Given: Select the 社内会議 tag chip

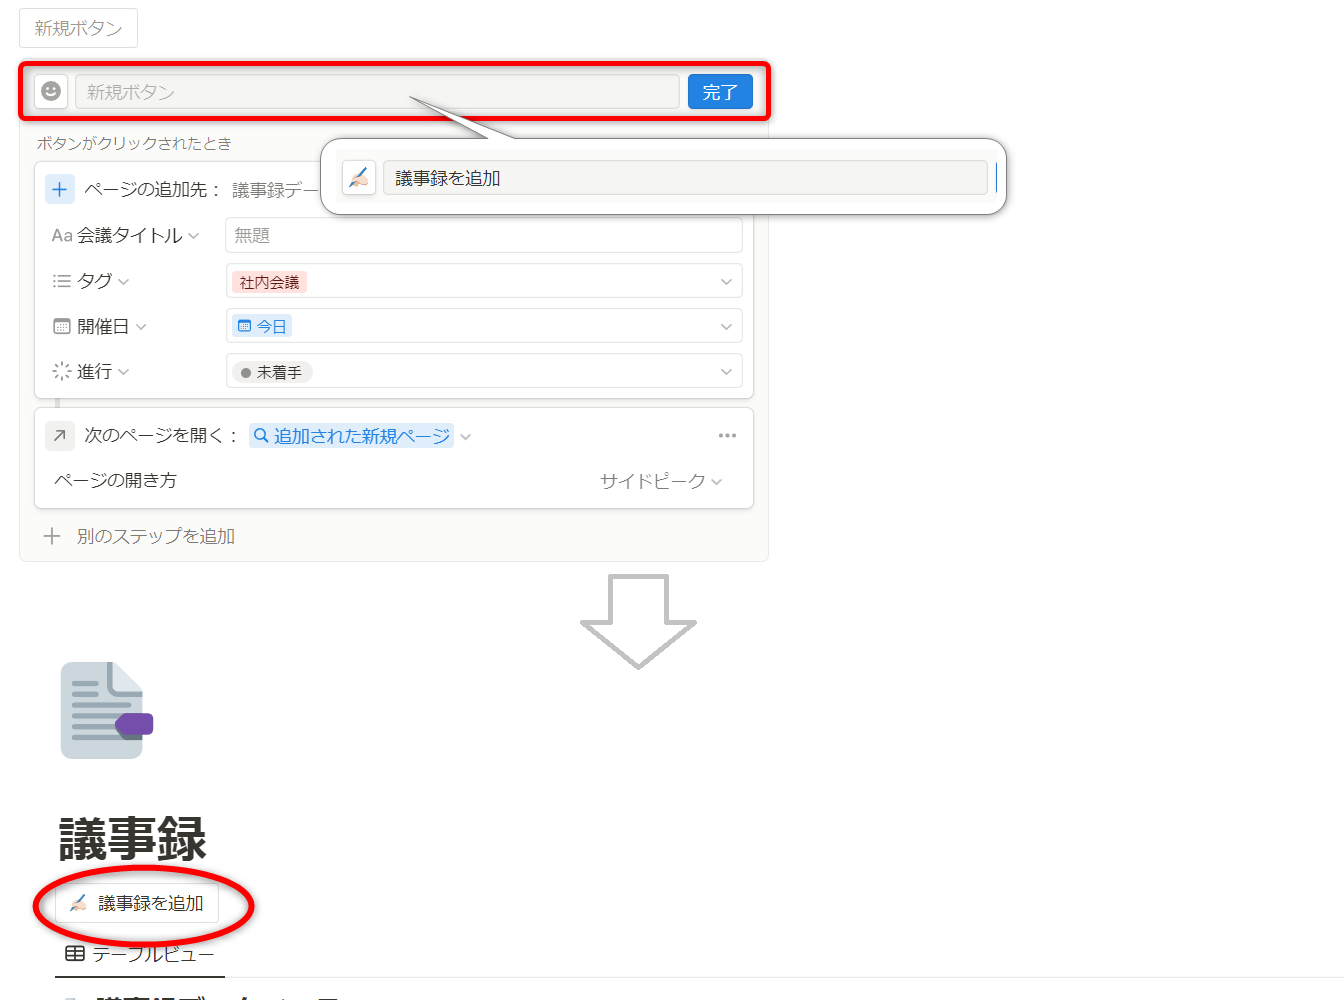Looking at the screenshot, I should pyautogui.click(x=269, y=282).
